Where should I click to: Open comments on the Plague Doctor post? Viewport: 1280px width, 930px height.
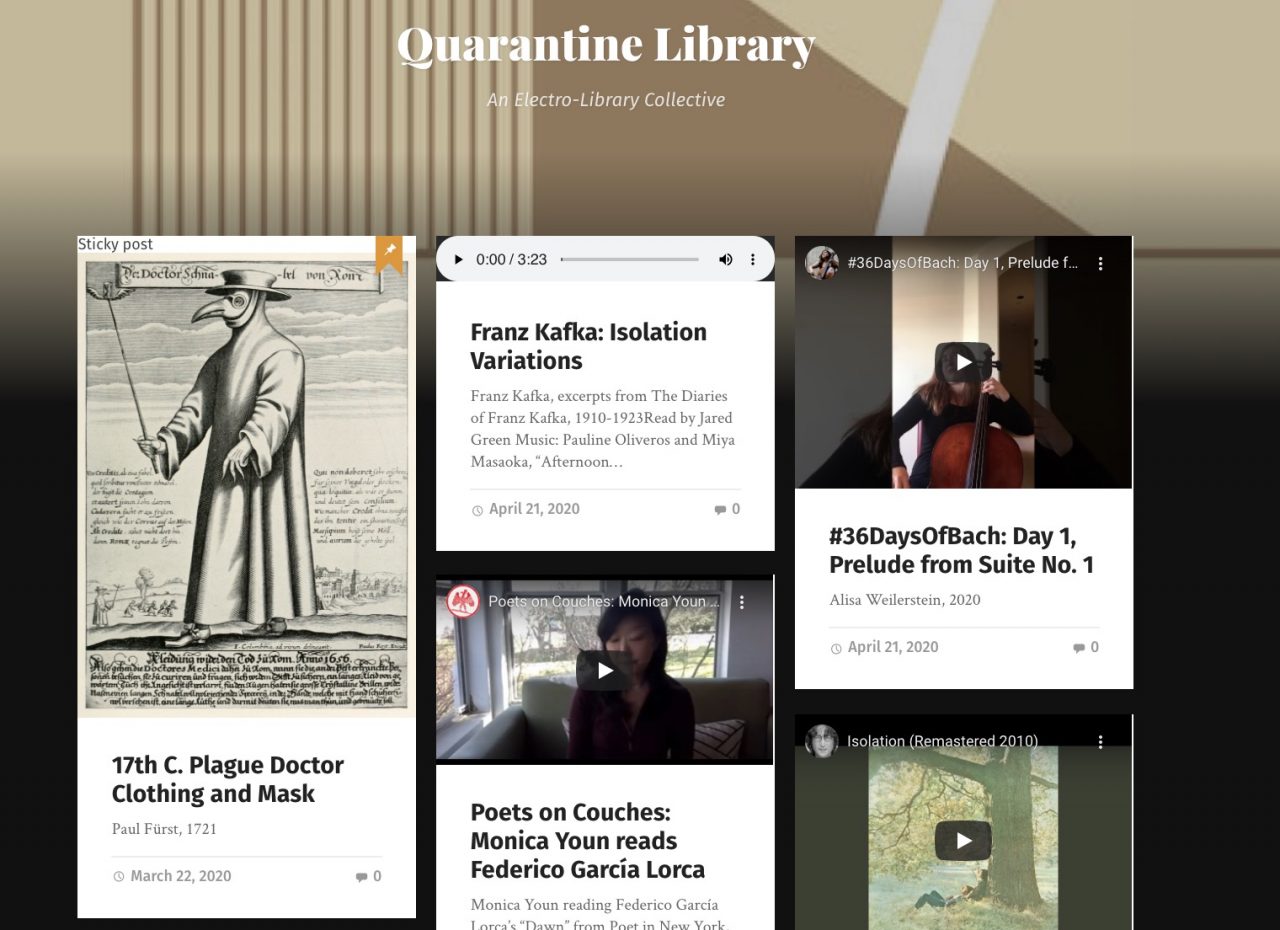[x=368, y=876]
